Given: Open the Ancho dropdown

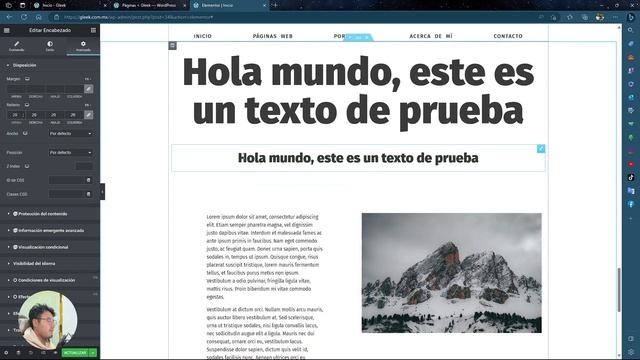Looking at the screenshot, I should coord(71,133).
